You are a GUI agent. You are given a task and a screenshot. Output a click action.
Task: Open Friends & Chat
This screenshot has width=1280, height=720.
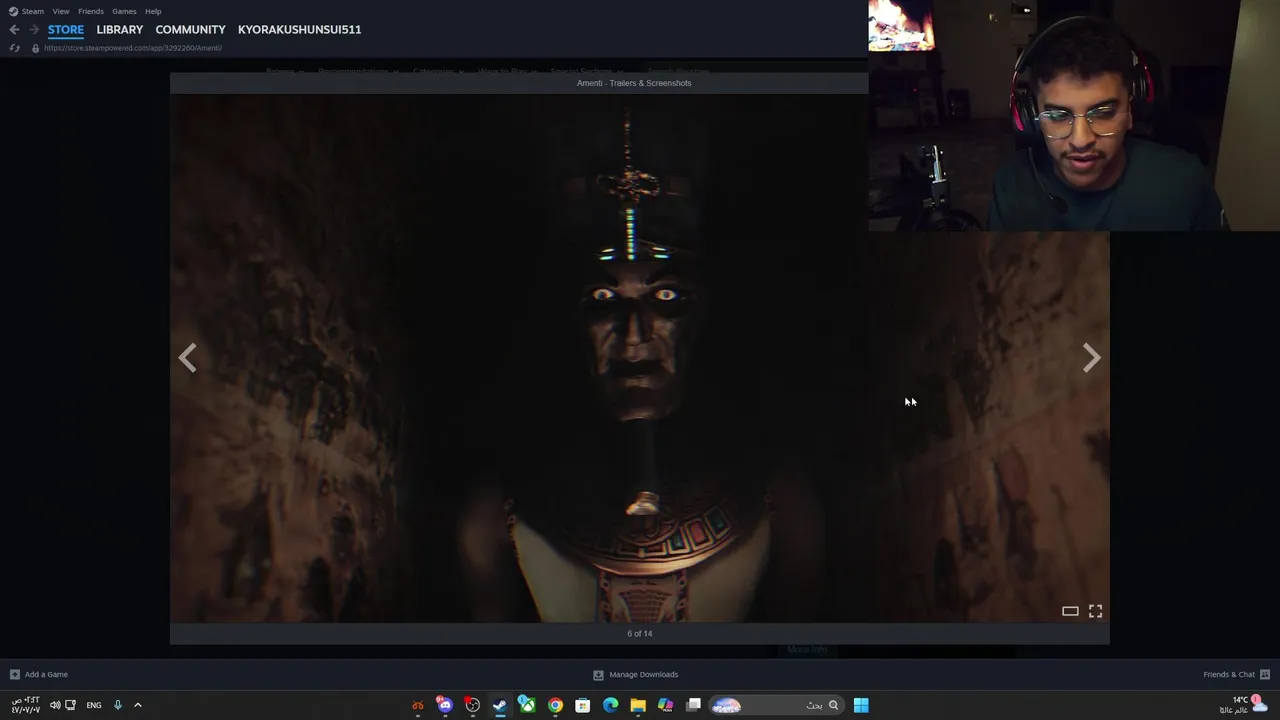(1236, 674)
